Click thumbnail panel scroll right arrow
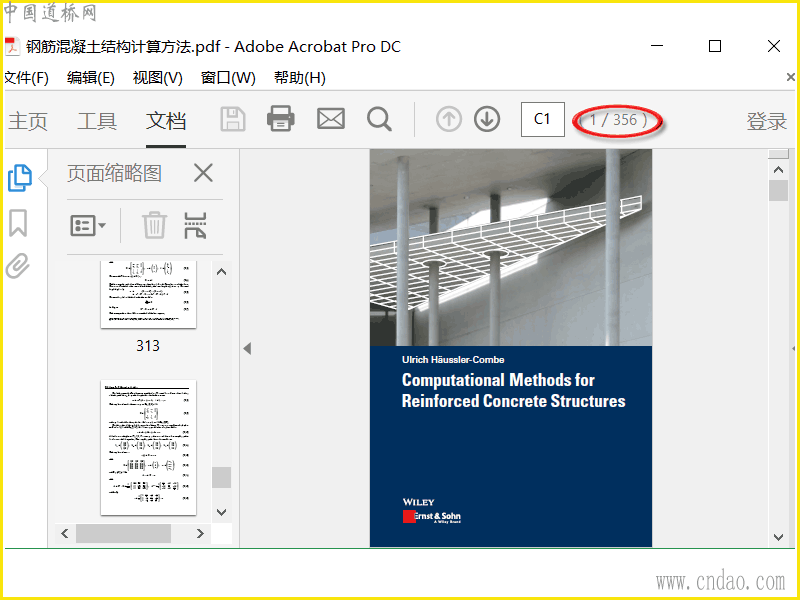 (x=200, y=534)
